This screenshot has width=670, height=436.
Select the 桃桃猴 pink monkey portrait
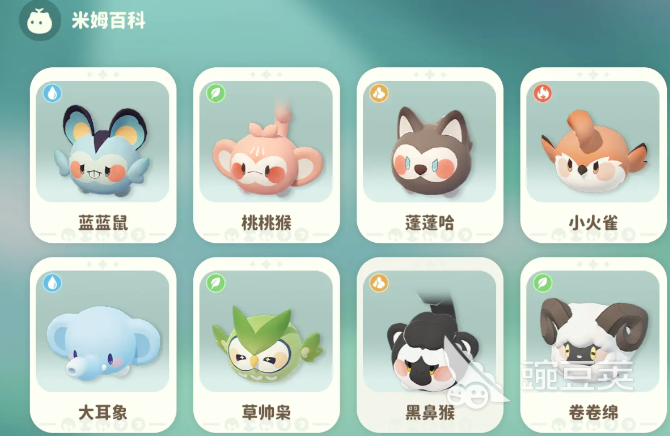(x=266, y=141)
